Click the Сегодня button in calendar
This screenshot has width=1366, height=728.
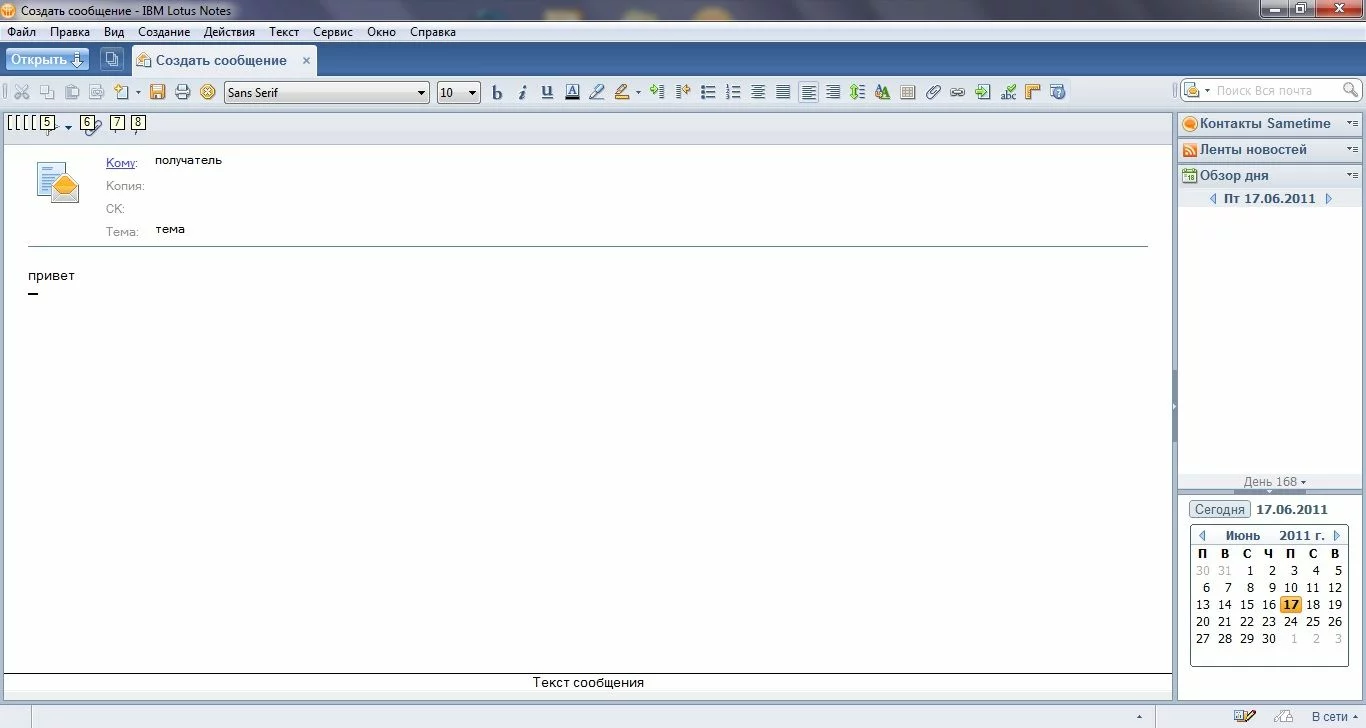click(1219, 509)
